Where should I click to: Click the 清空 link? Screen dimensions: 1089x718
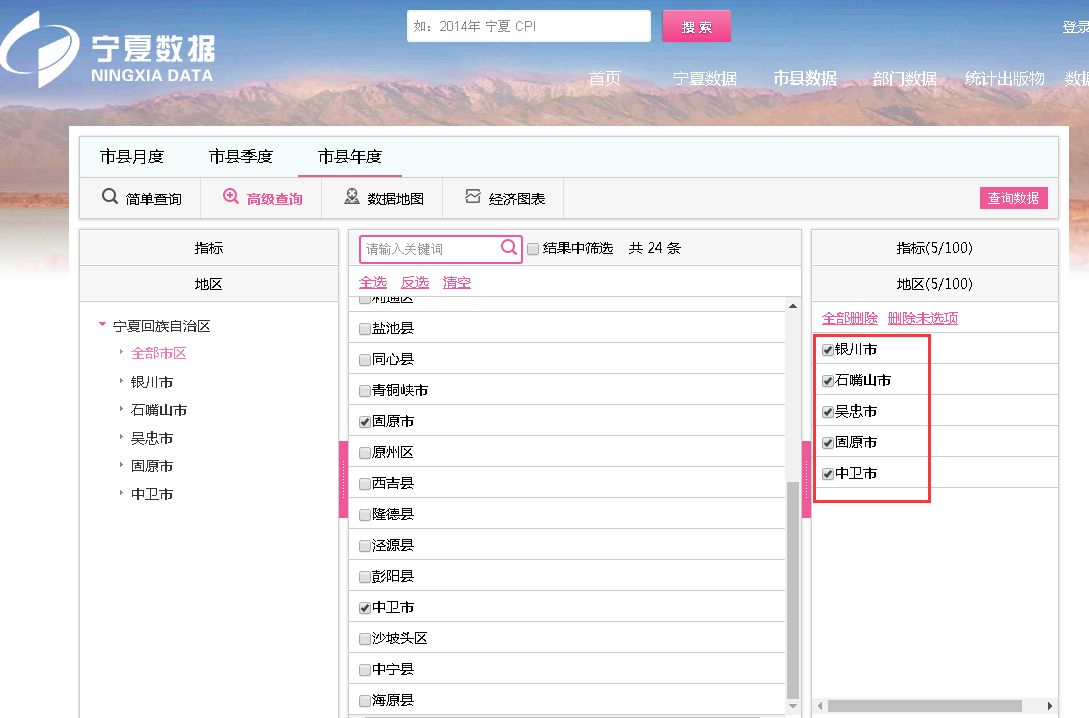click(456, 282)
